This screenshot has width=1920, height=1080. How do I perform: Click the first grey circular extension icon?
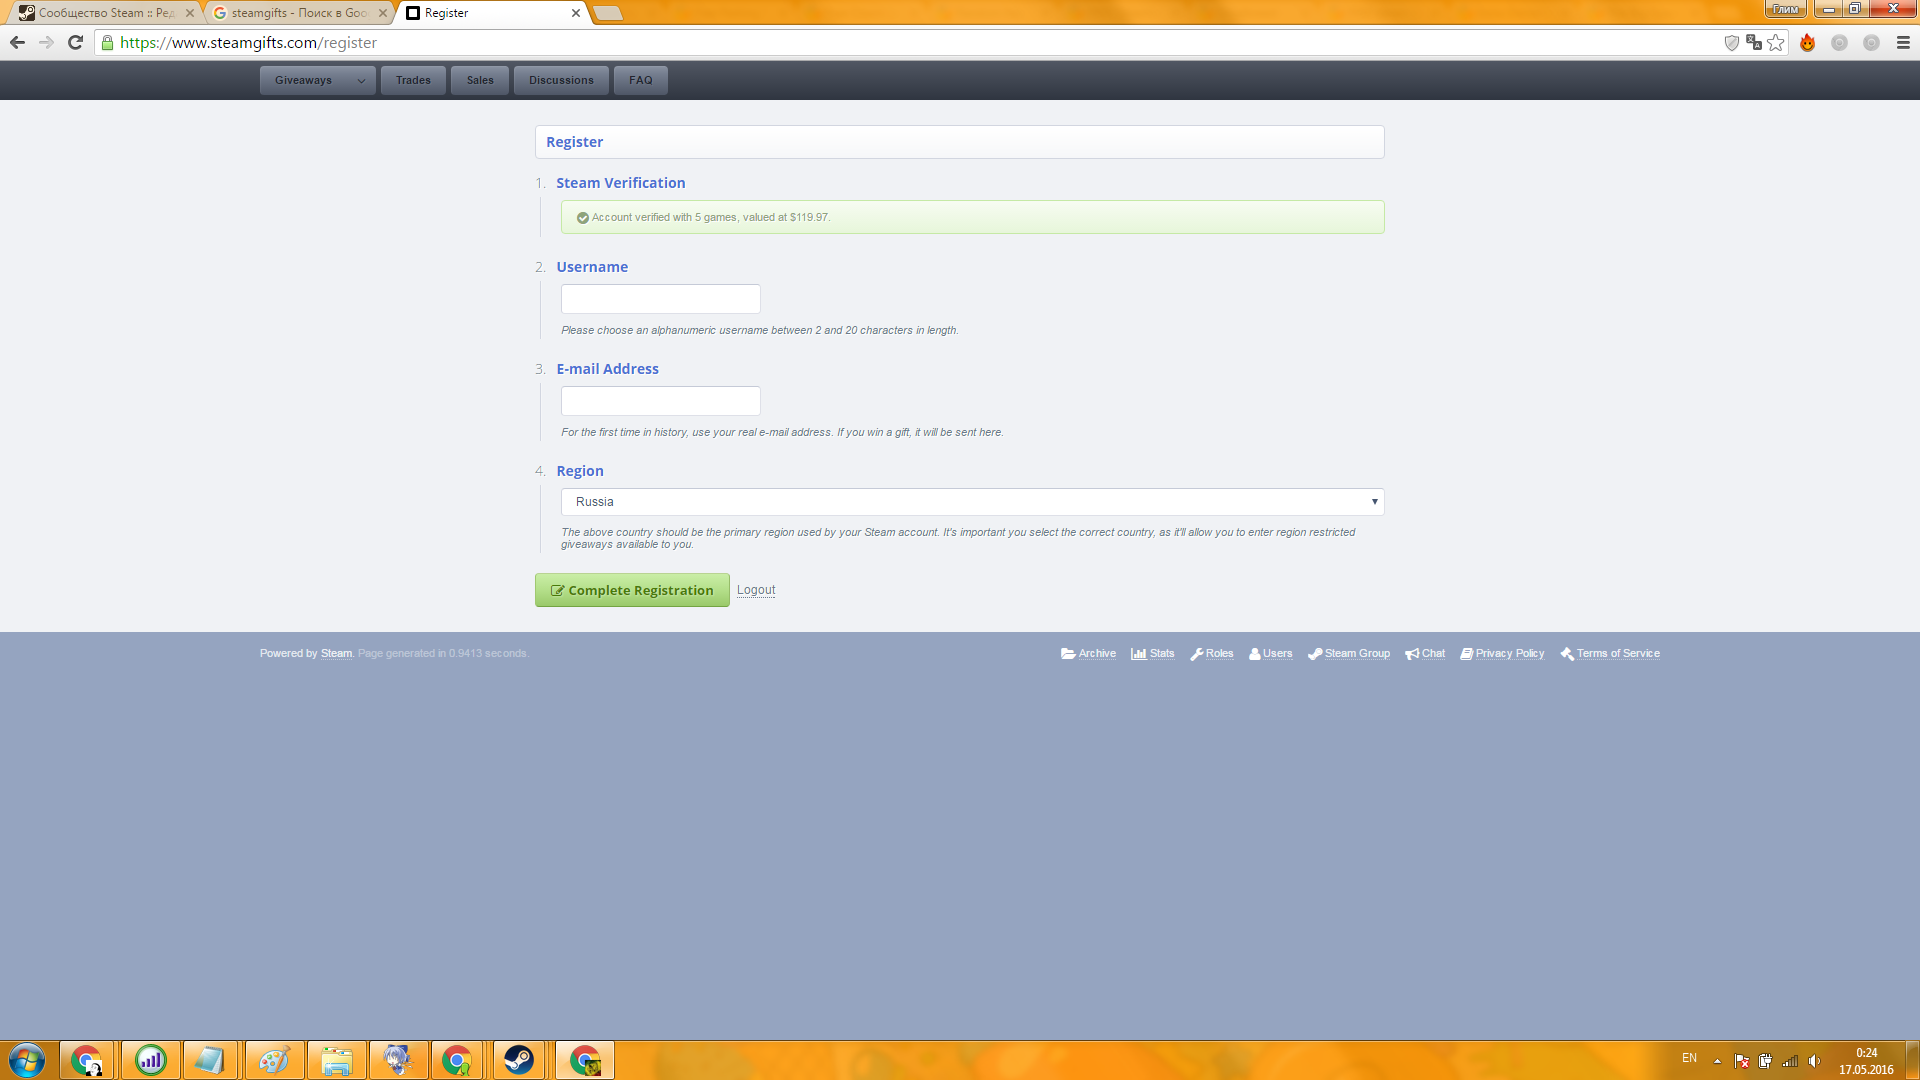click(1839, 43)
